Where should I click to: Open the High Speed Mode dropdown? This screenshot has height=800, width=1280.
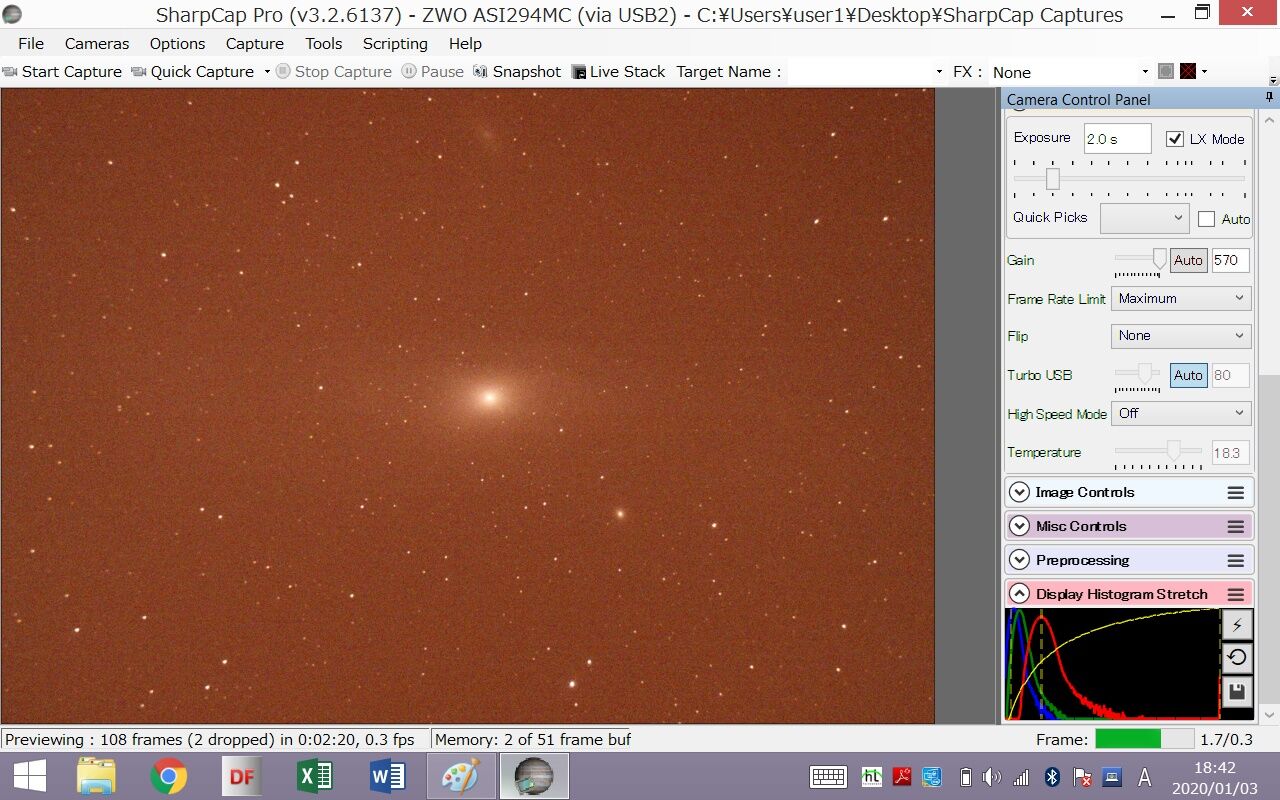(x=1181, y=413)
